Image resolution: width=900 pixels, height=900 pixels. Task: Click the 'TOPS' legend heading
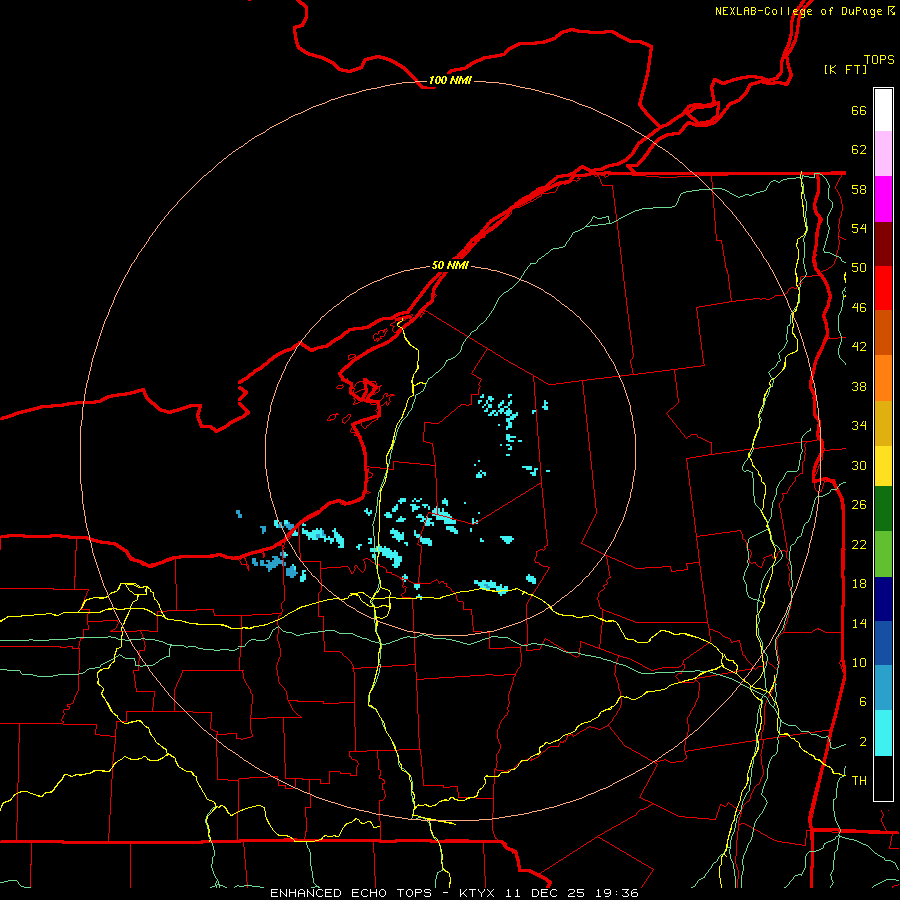tap(879, 60)
